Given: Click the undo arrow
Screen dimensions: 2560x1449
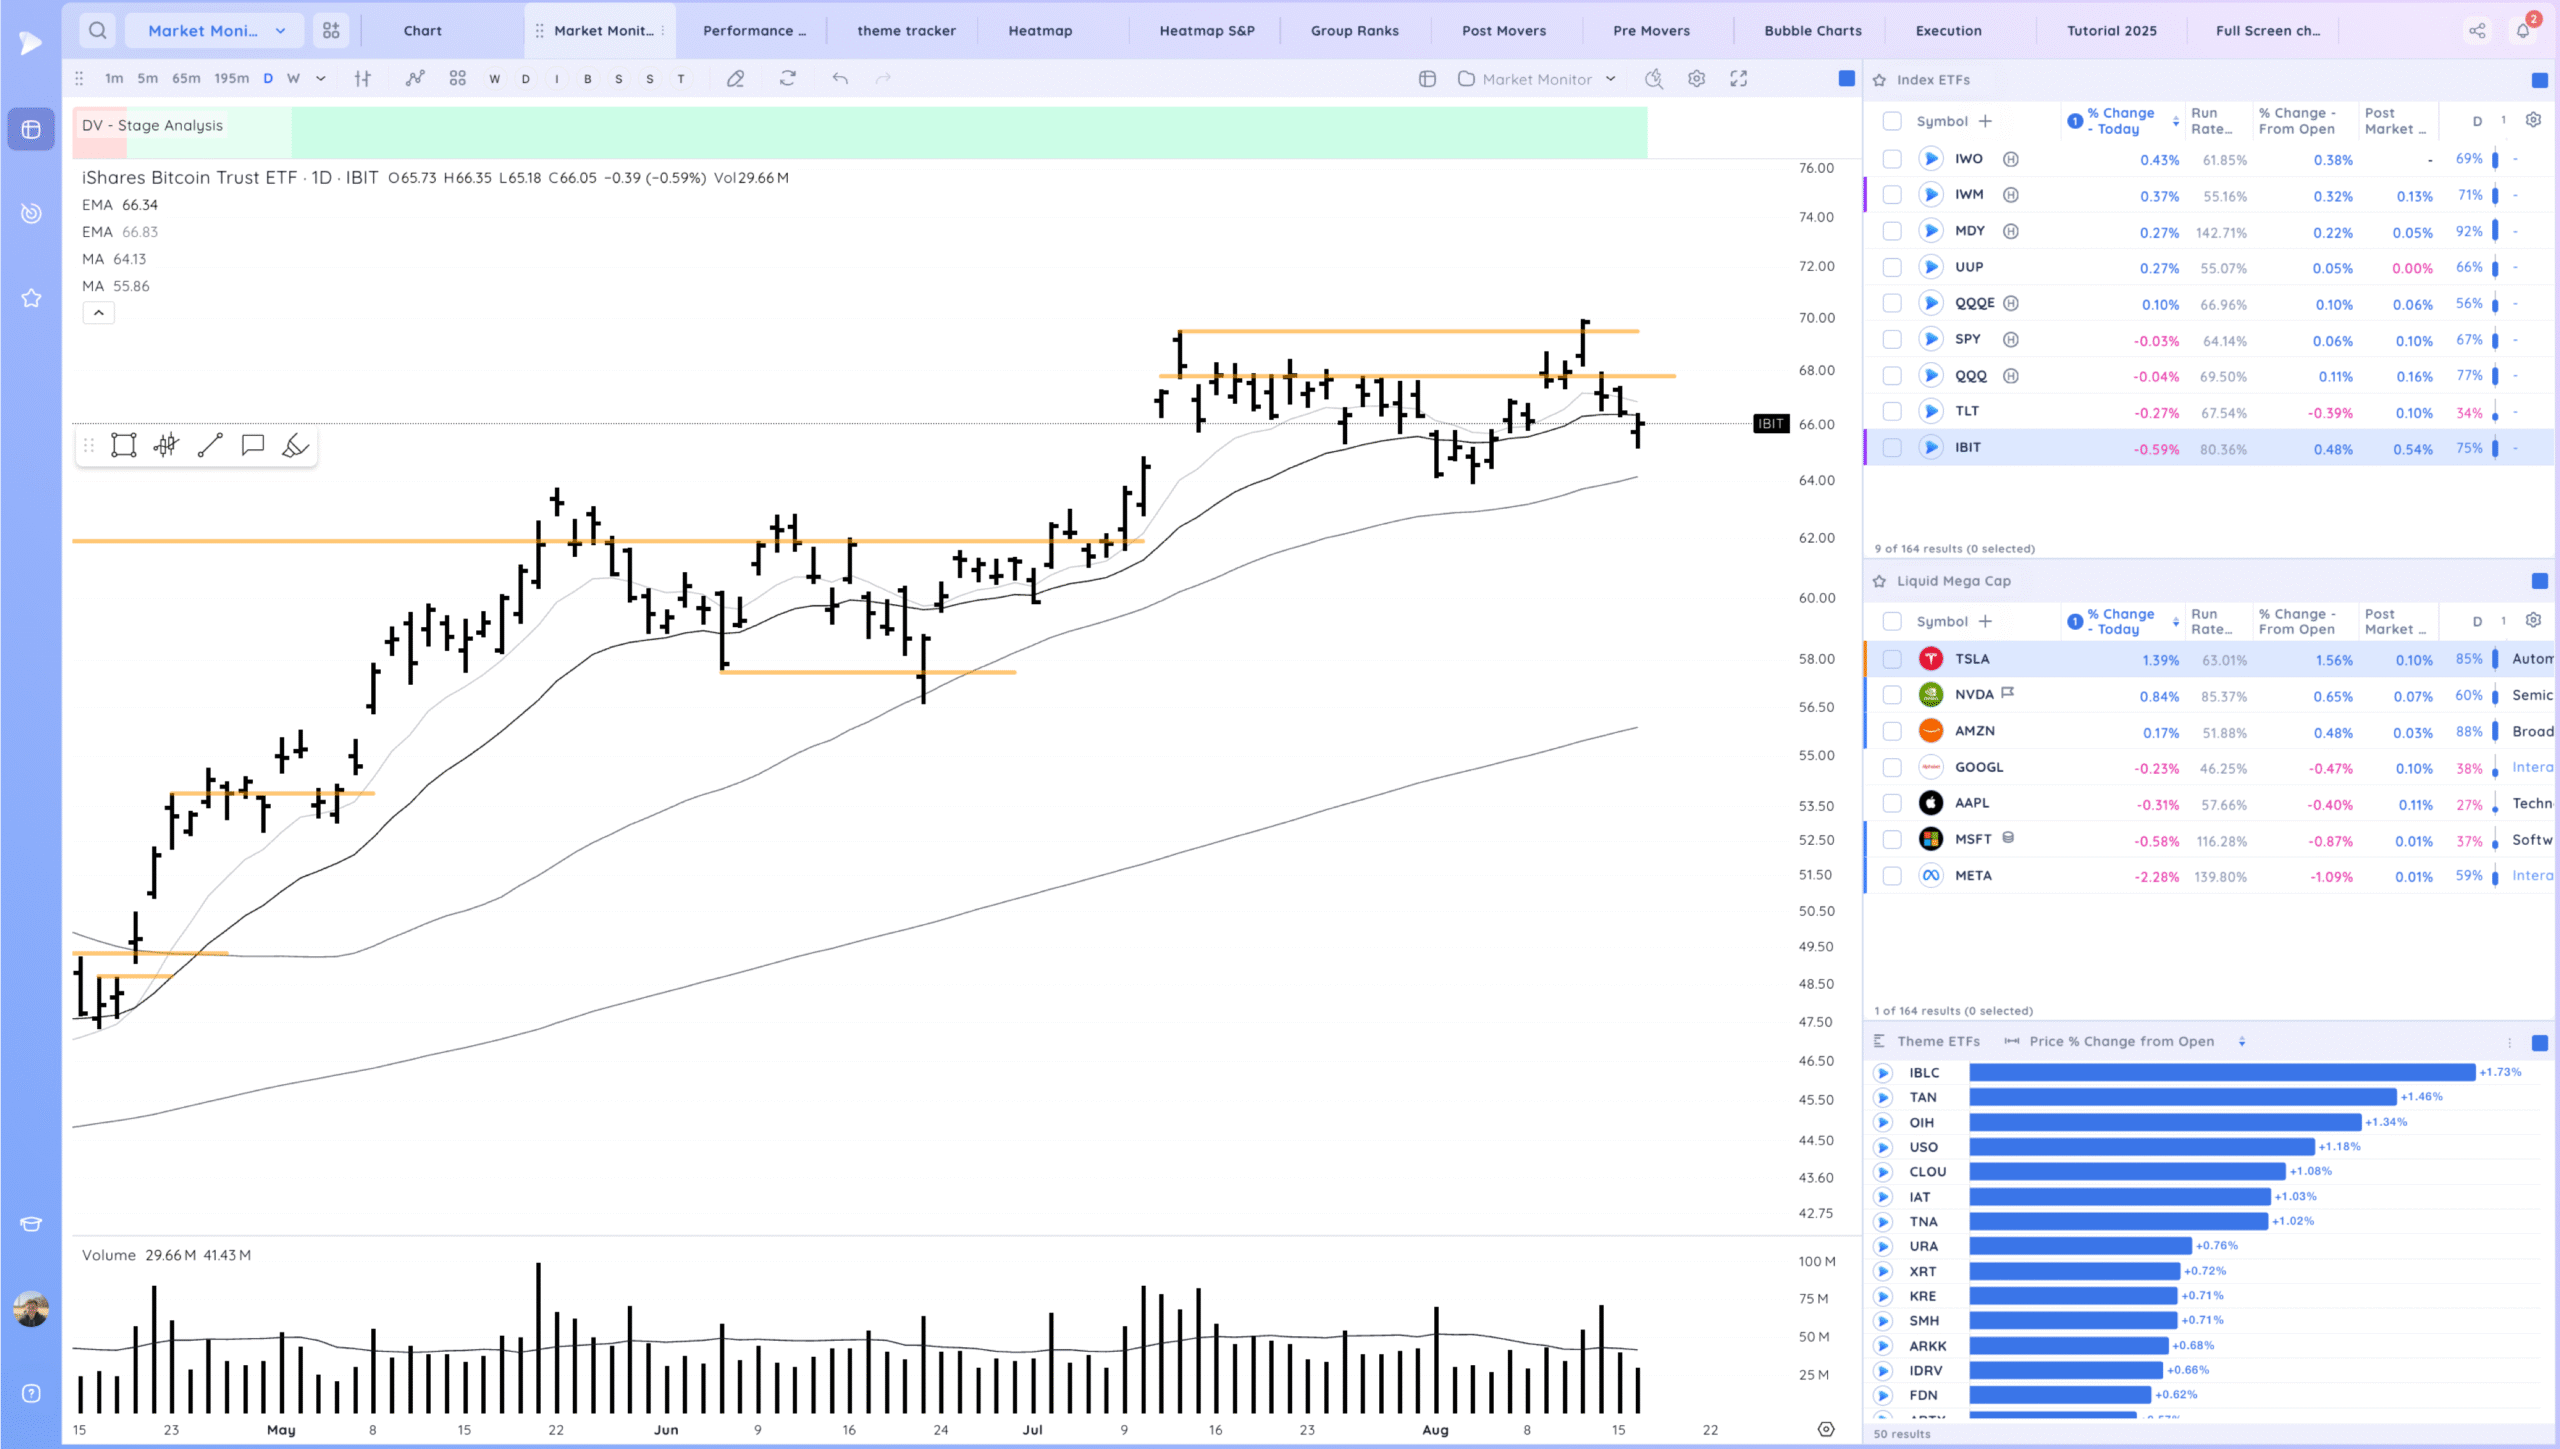Looking at the screenshot, I should click(x=840, y=79).
